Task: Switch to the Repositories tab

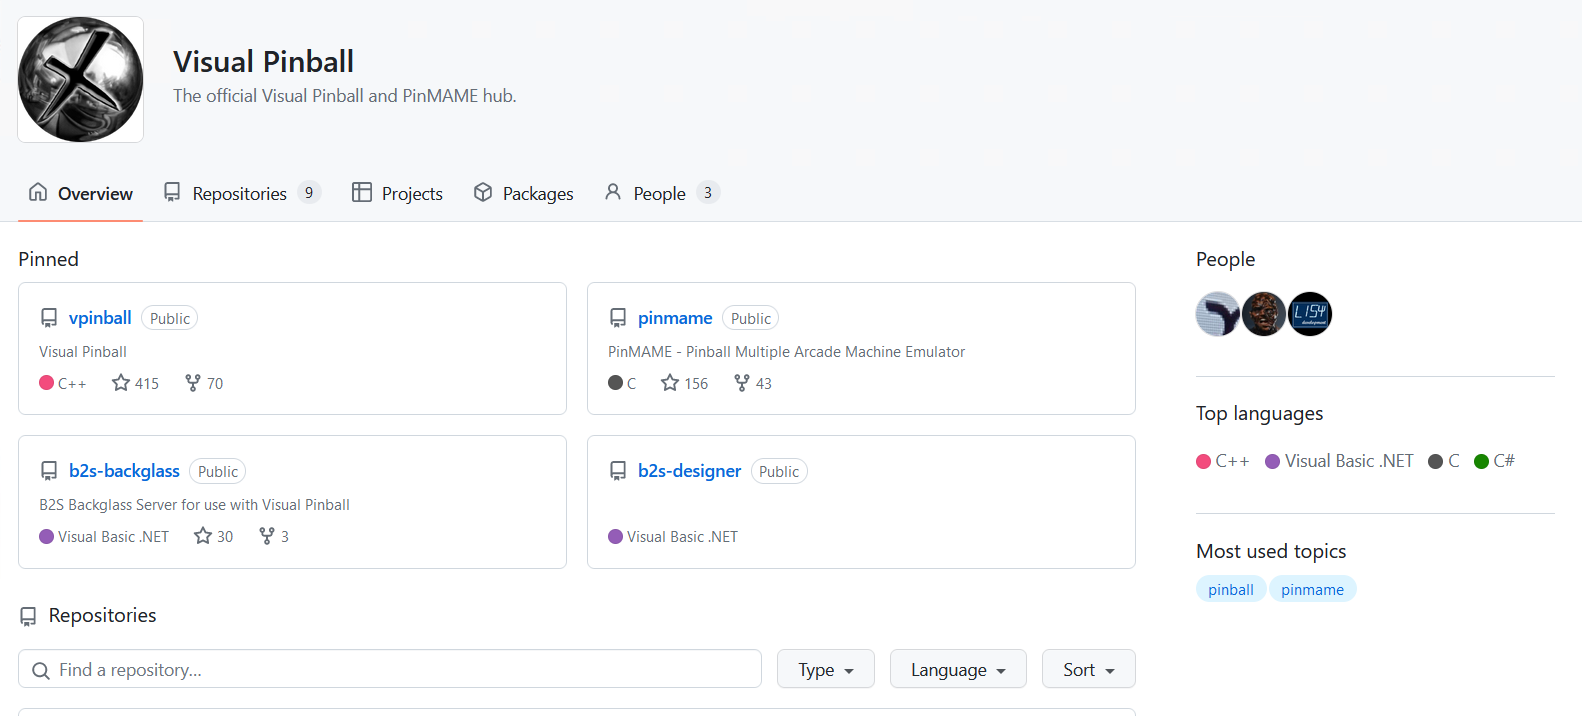Action: [x=242, y=193]
